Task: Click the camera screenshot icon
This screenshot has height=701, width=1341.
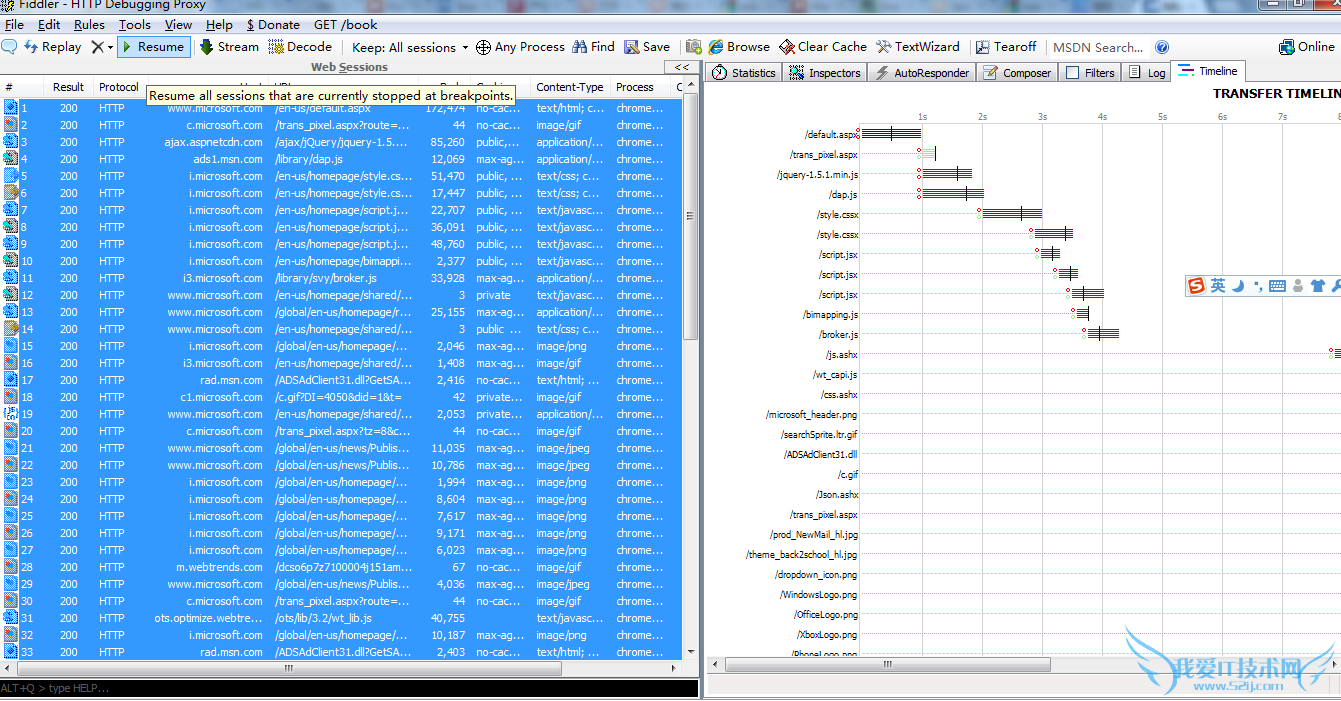Action: 693,47
